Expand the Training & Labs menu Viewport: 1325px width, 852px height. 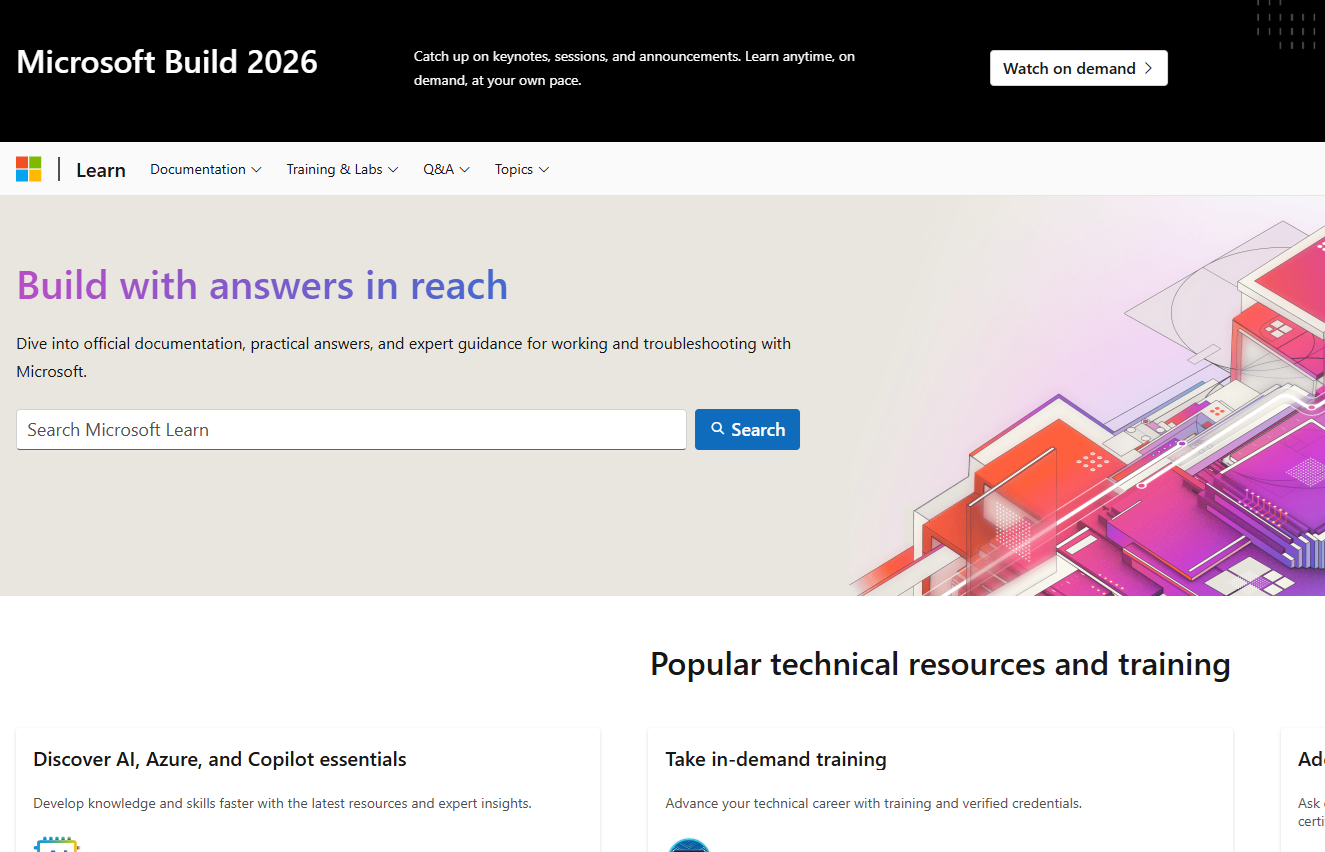tap(342, 169)
